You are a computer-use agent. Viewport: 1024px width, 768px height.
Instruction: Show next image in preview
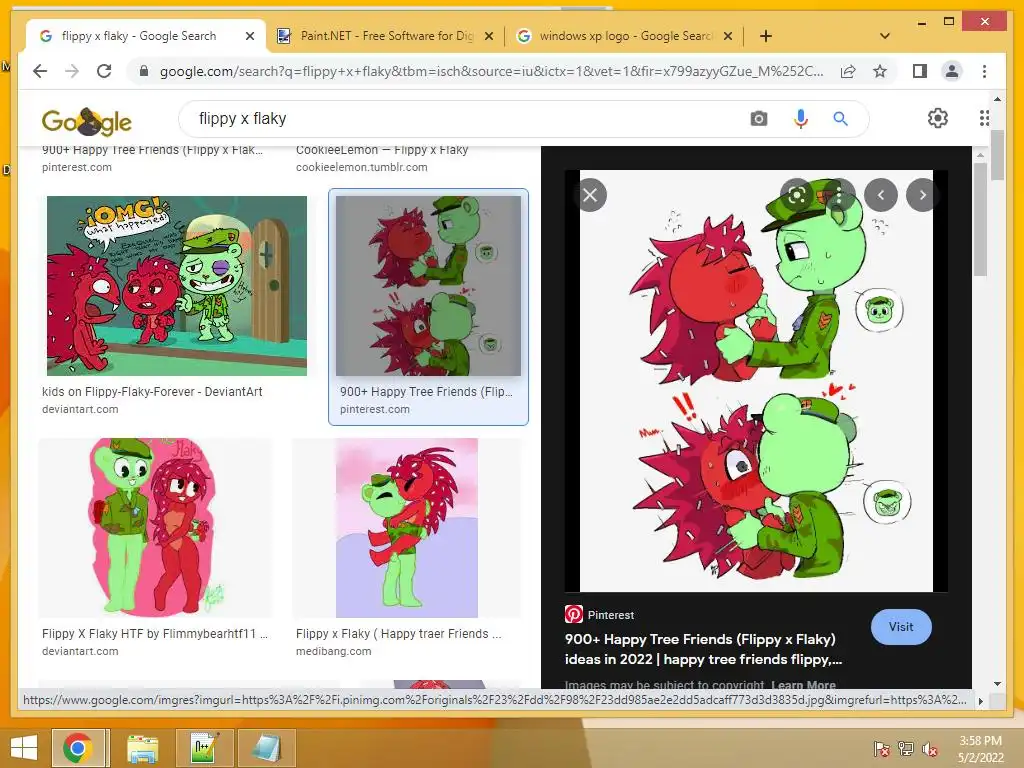[922, 195]
